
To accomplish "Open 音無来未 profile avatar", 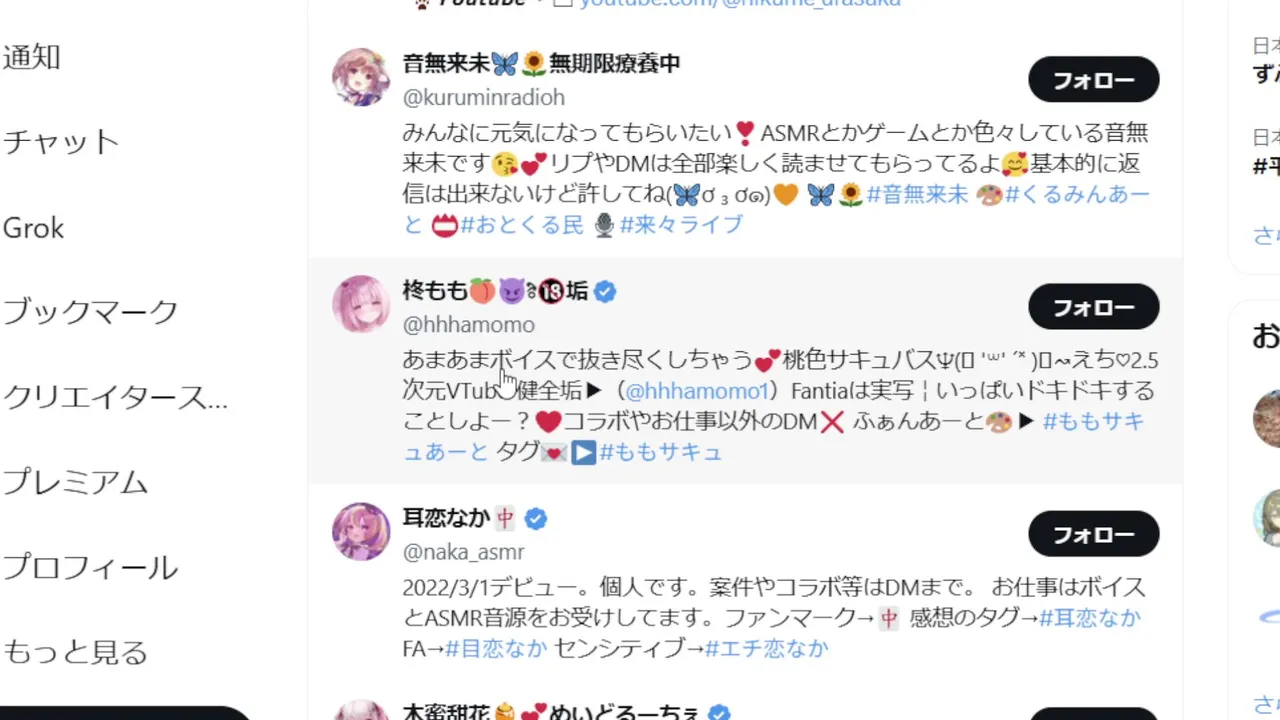I will point(361,77).
